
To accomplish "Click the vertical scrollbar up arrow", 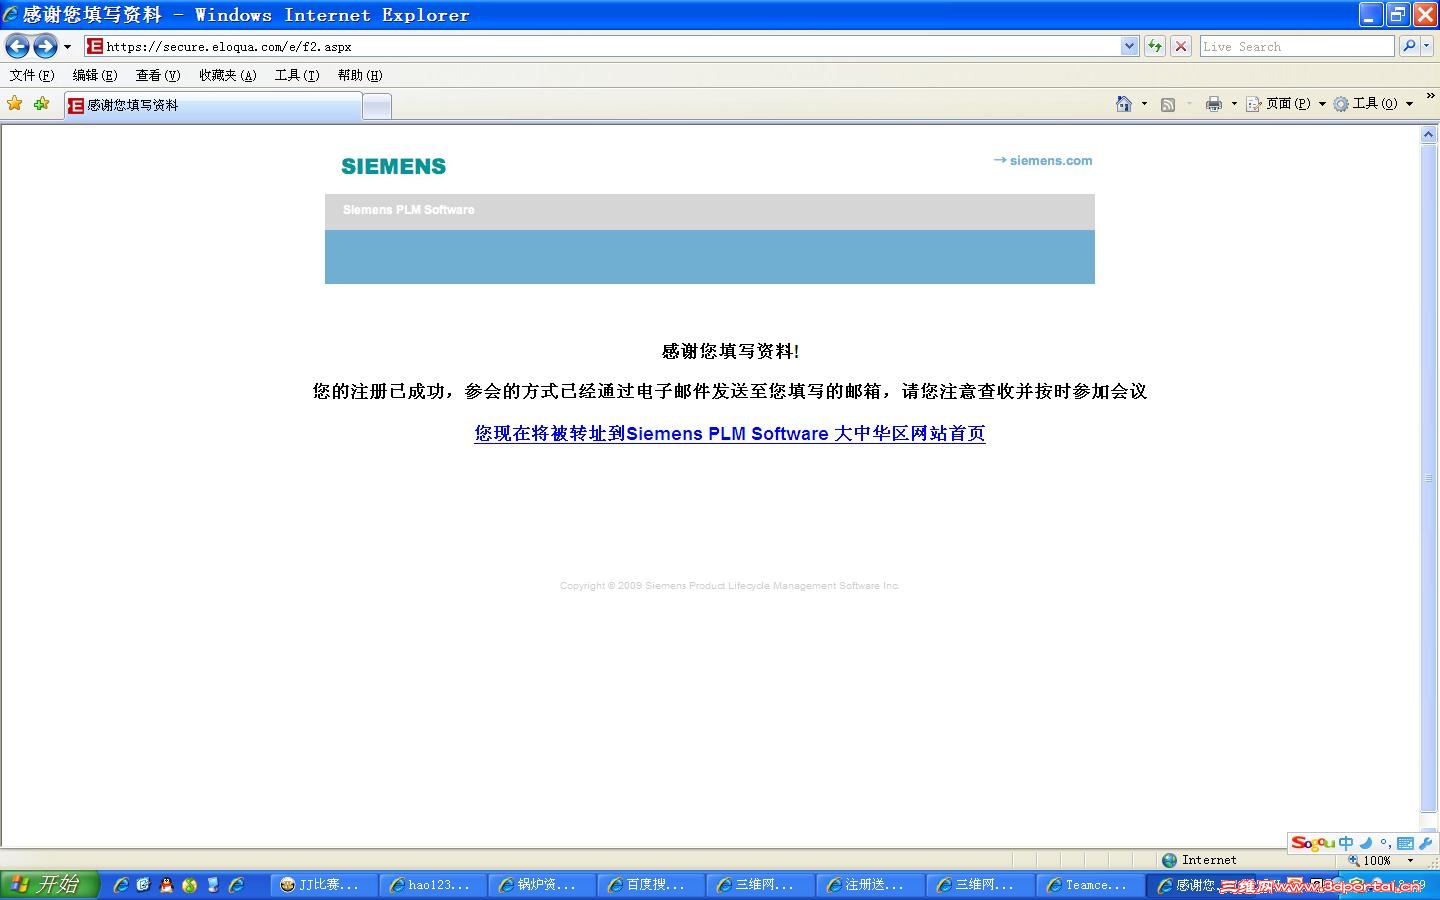I will (1429, 135).
